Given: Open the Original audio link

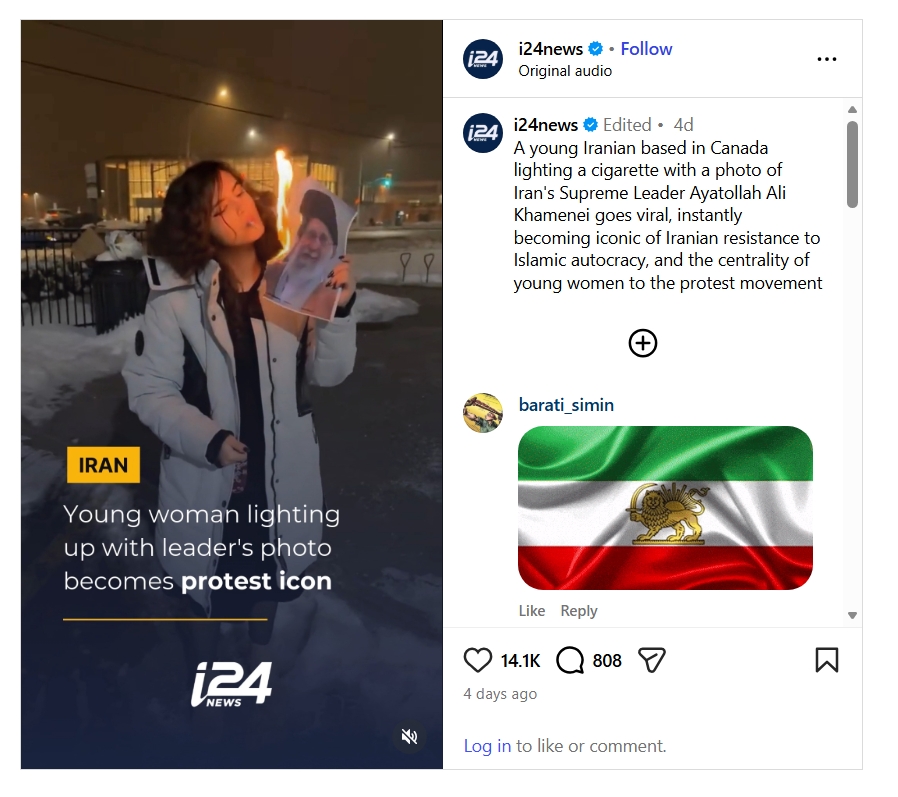Looking at the screenshot, I should click(x=565, y=71).
